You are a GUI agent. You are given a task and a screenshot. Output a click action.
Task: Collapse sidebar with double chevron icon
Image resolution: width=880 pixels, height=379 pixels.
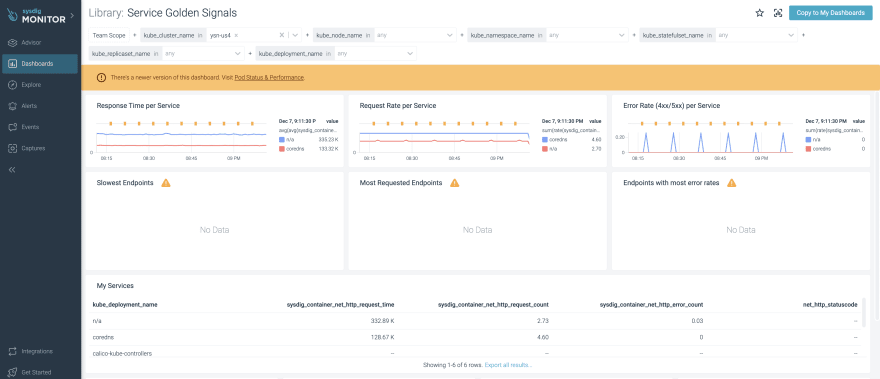[12, 170]
